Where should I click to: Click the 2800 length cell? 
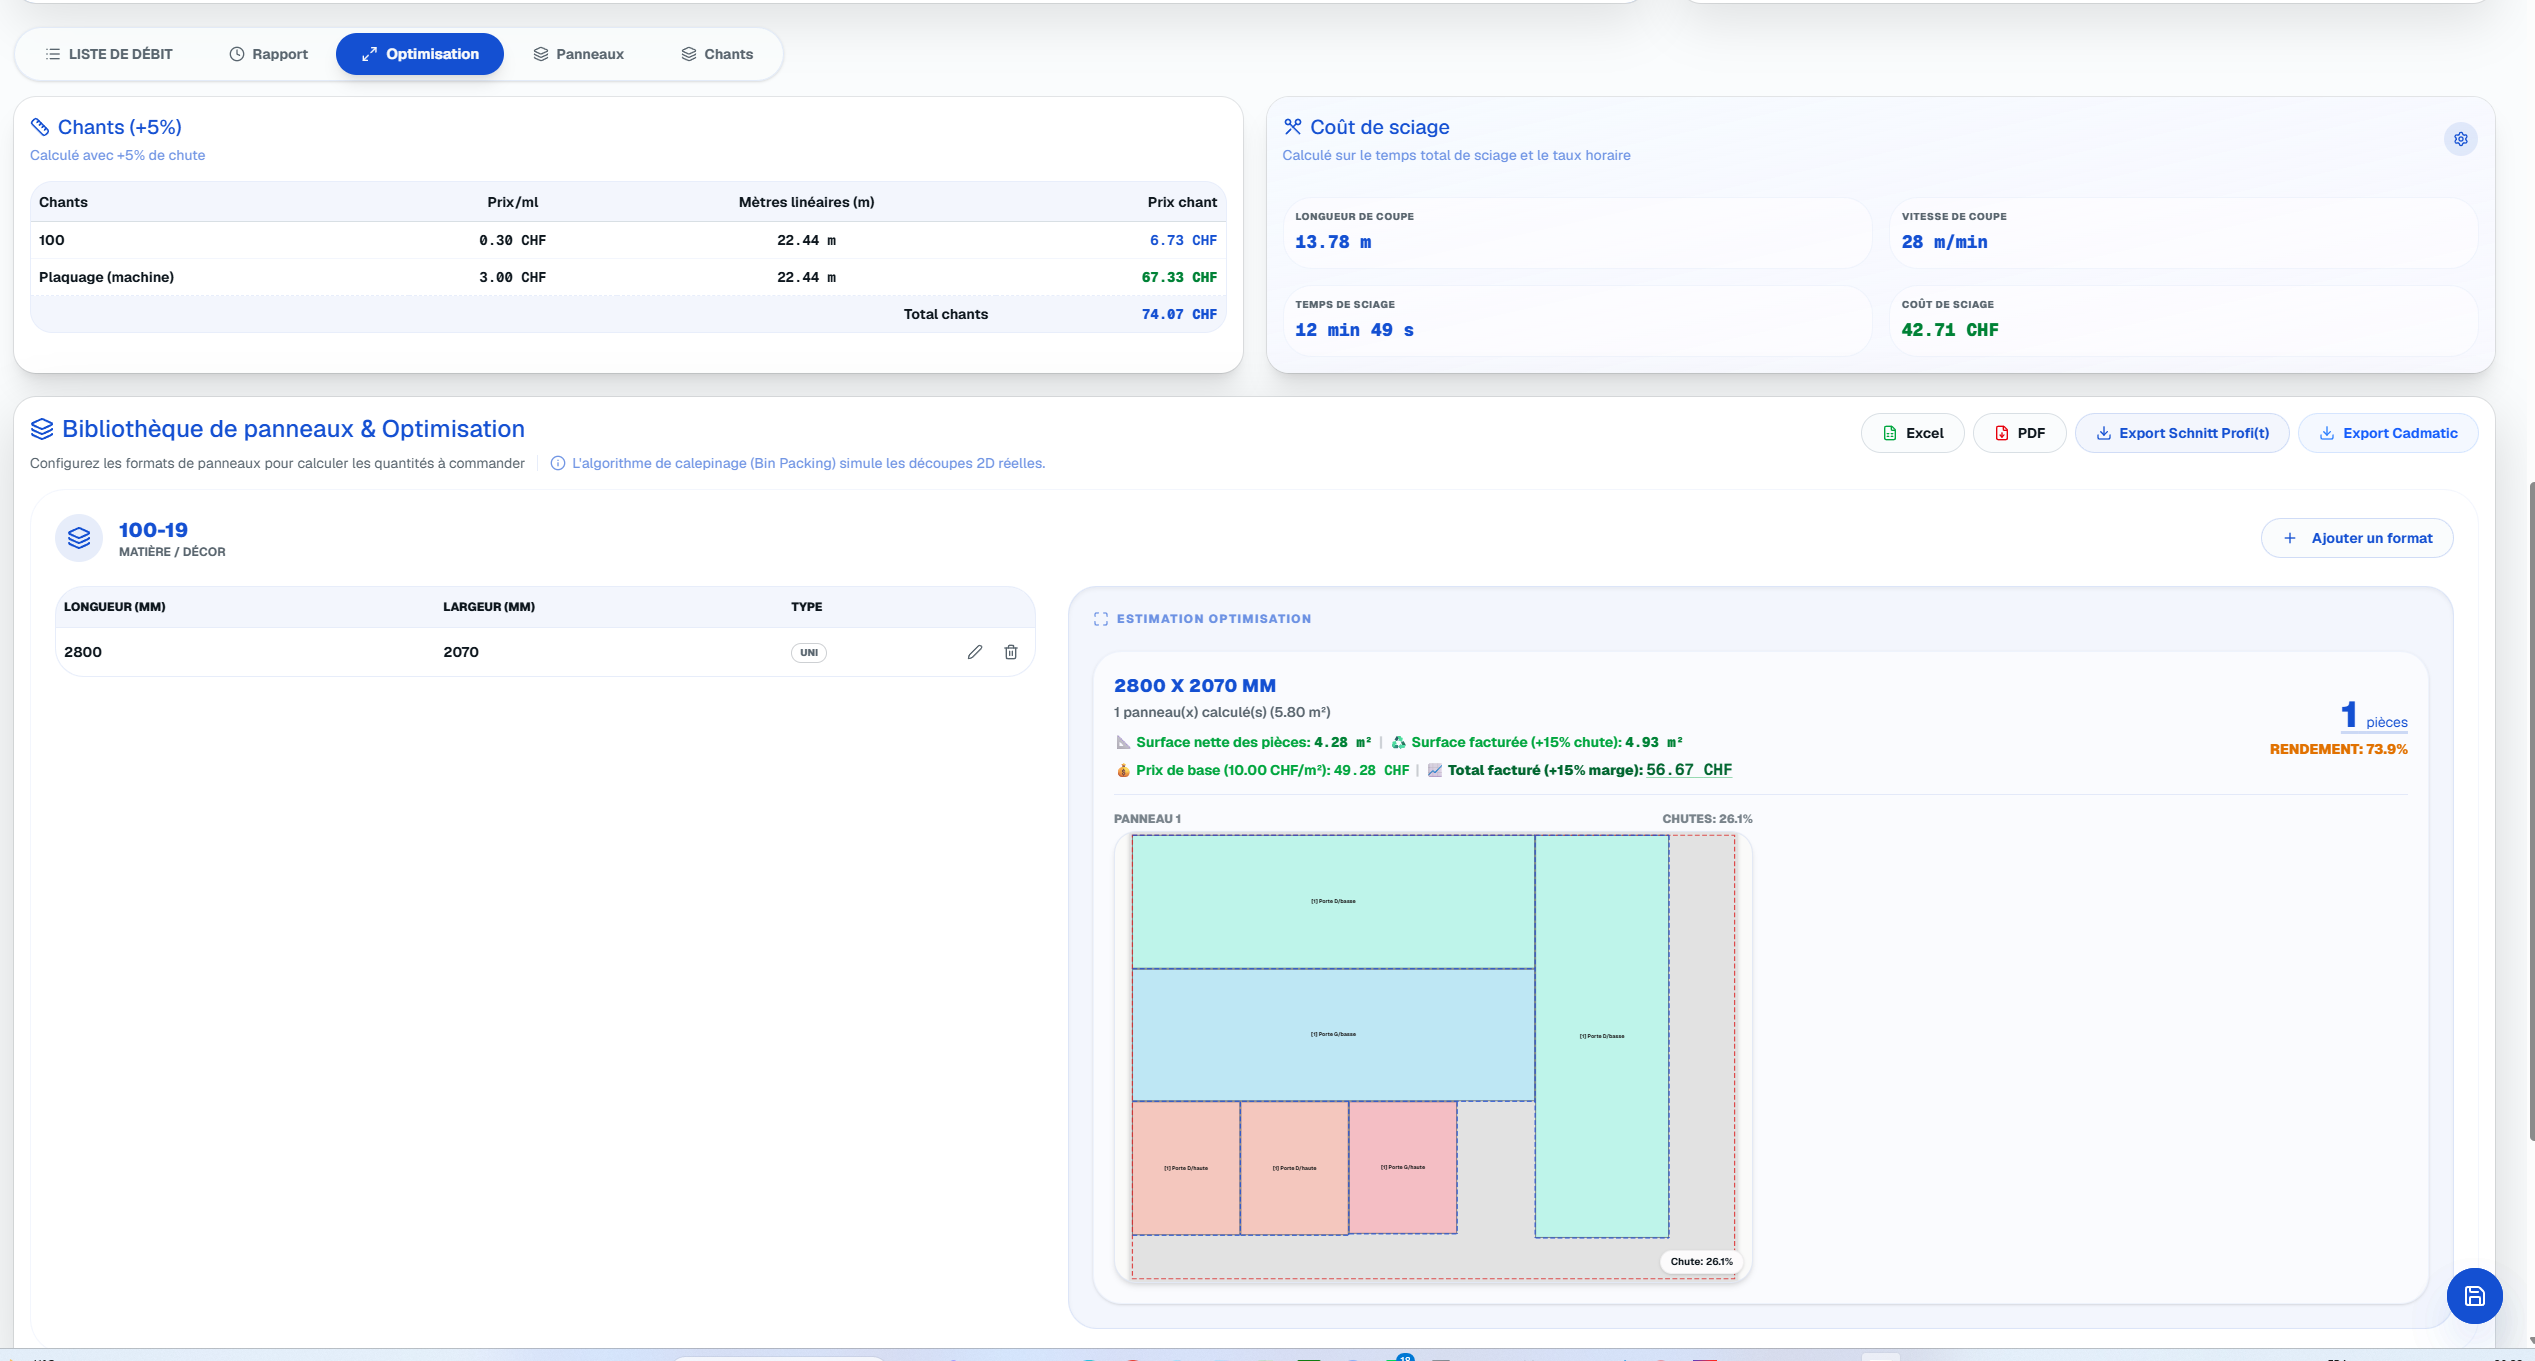tap(83, 652)
